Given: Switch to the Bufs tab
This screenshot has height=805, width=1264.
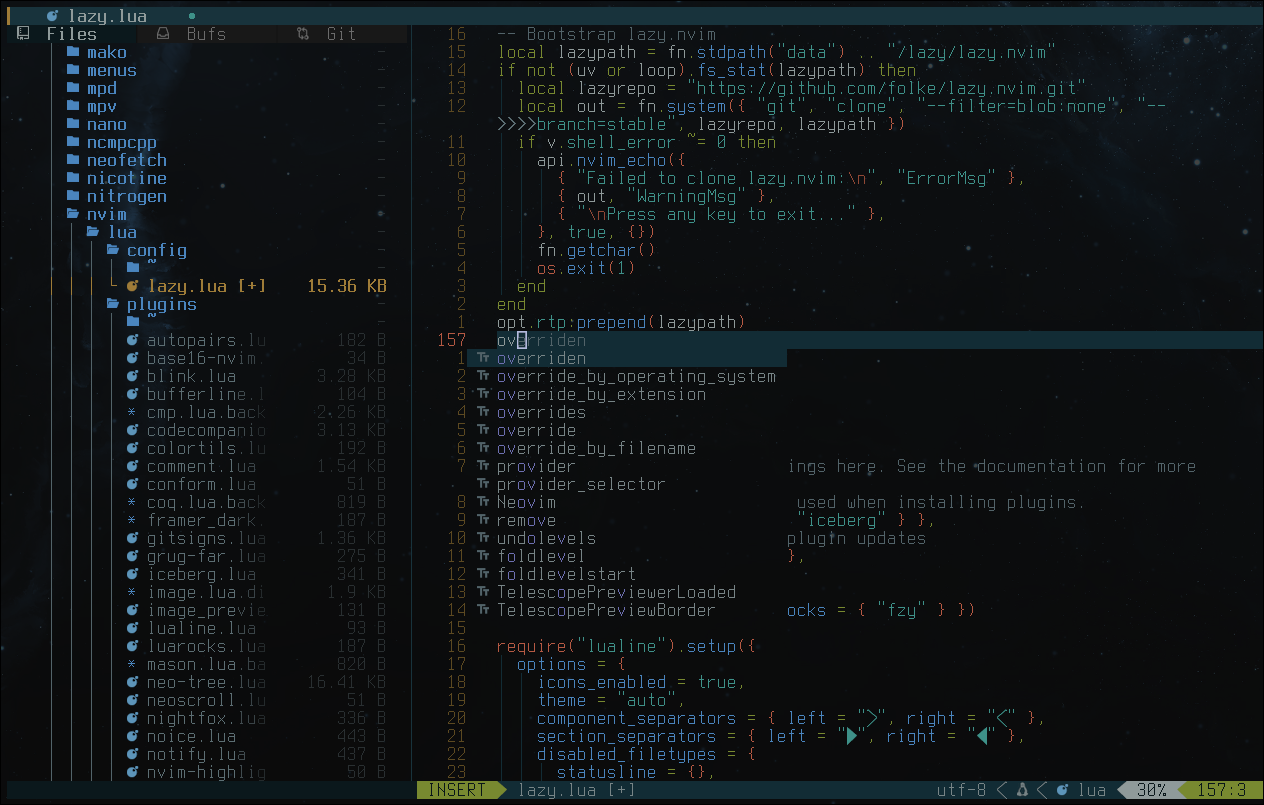Looking at the screenshot, I should pyautogui.click(x=205, y=34).
